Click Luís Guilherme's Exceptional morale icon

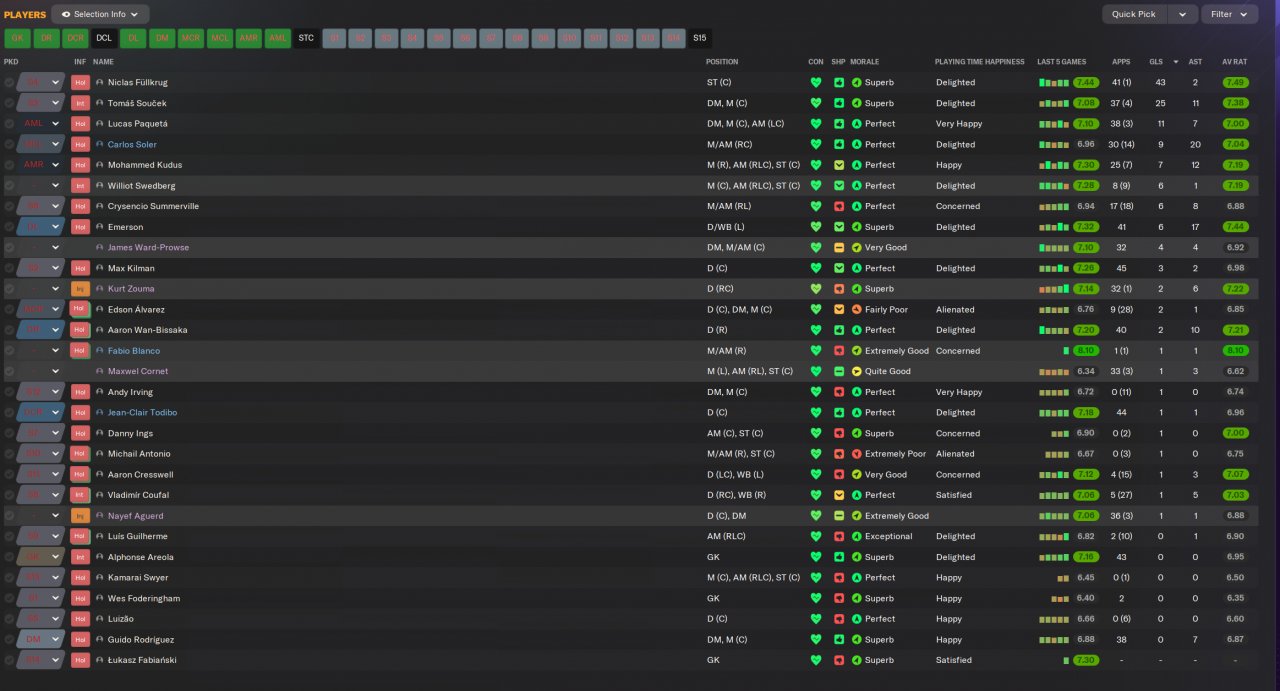click(x=856, y=536)
